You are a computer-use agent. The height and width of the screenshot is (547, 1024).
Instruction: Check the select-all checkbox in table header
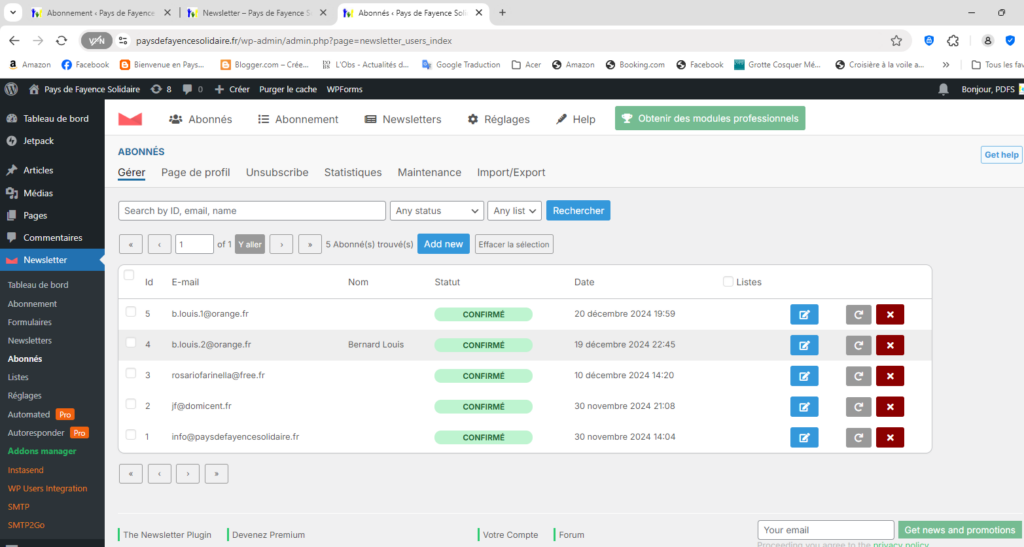[x=128, y=276]
